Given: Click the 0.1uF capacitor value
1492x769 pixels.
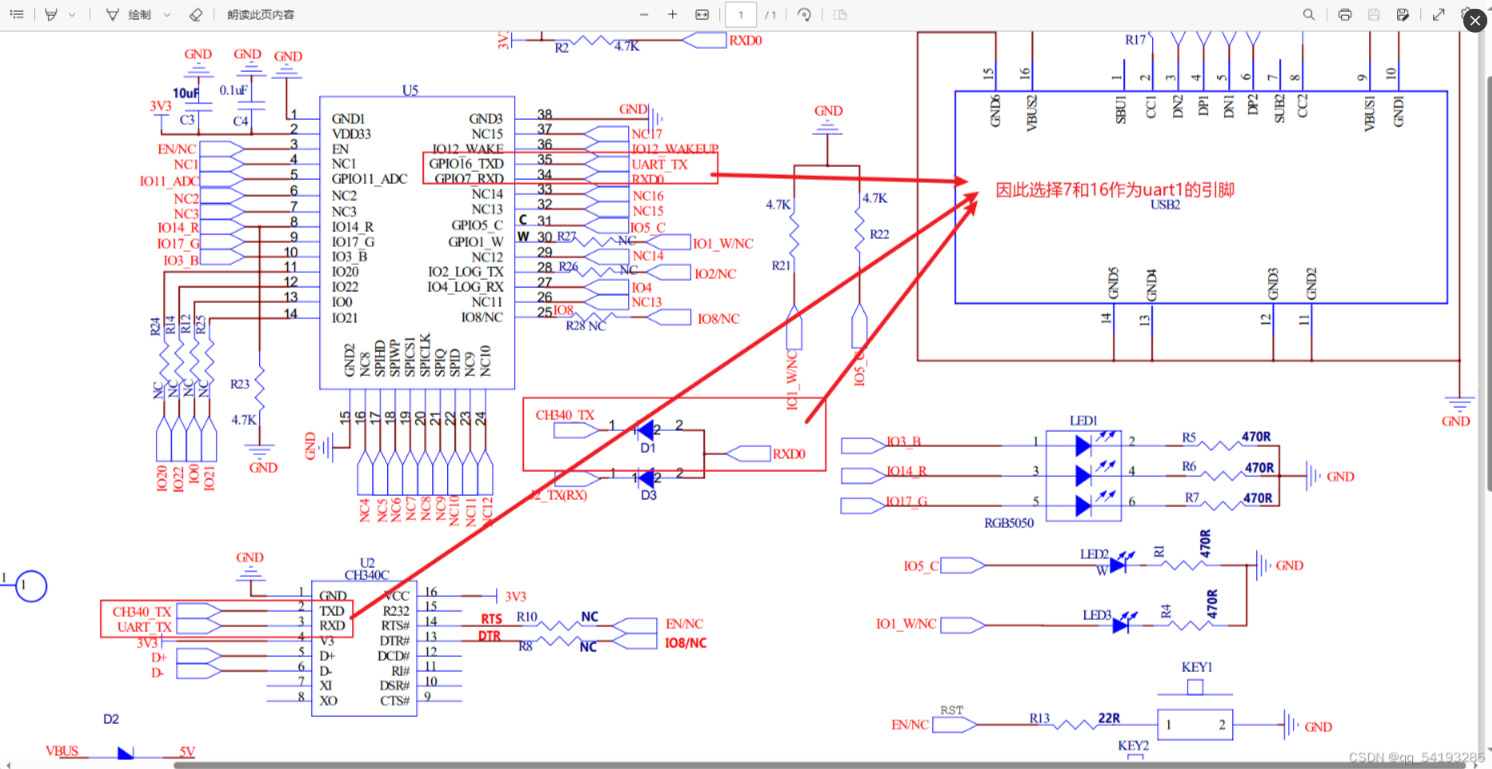Looking at the screenshot, I should (x=234, y=91).
